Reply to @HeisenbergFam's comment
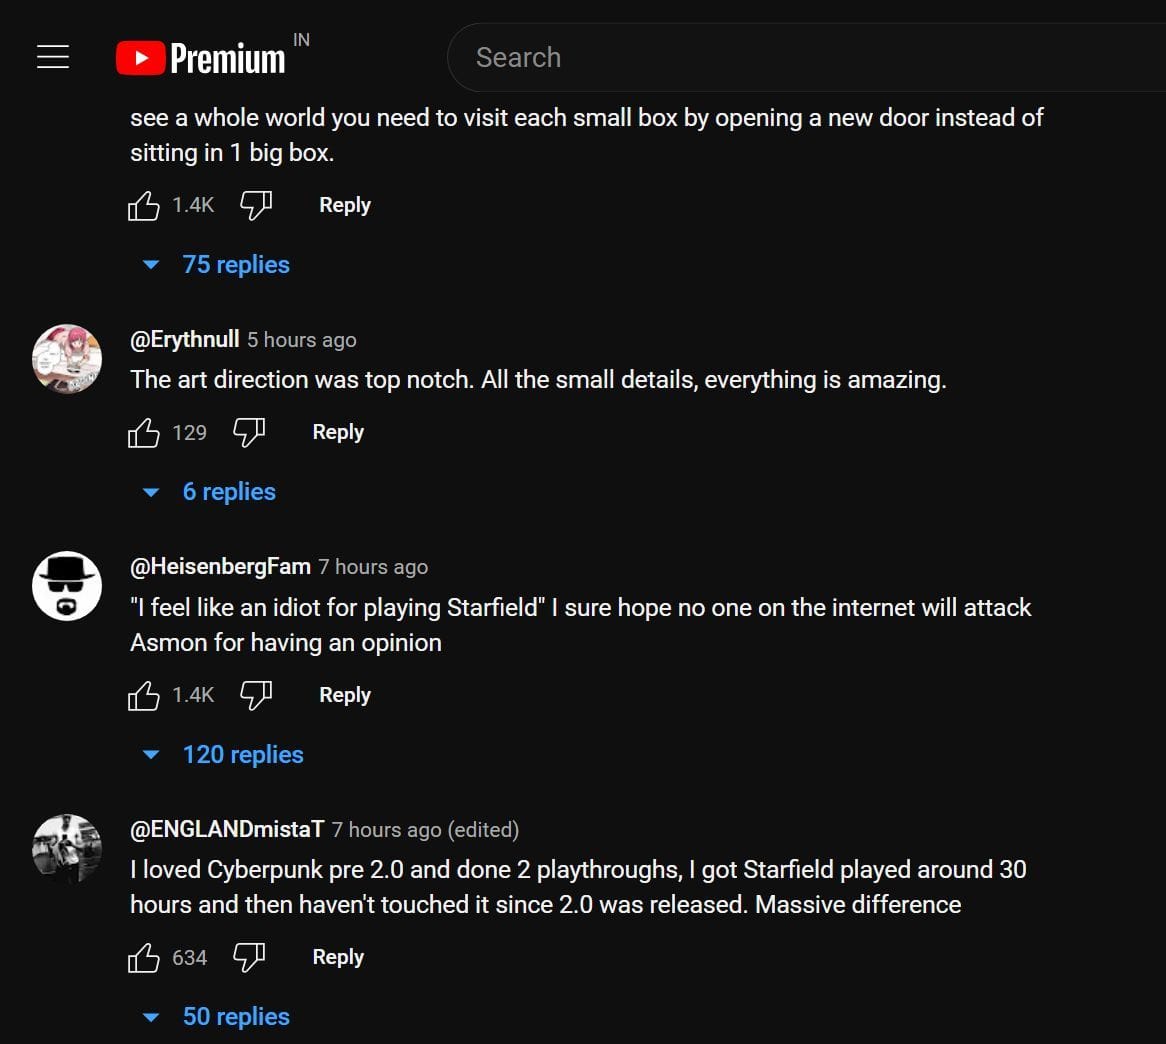 [x=344, y=695]
